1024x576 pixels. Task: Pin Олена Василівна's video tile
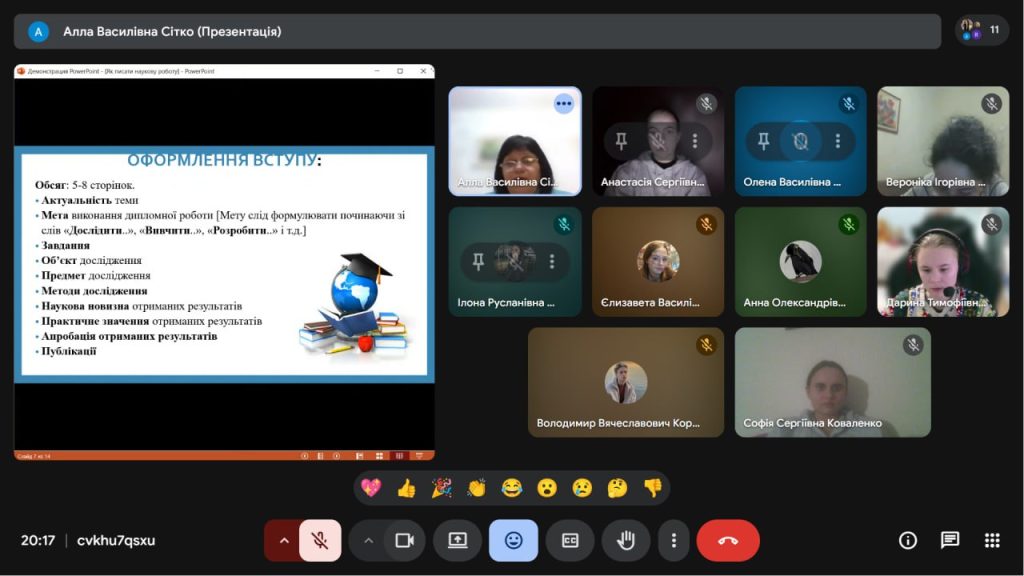tap(764, 142)
